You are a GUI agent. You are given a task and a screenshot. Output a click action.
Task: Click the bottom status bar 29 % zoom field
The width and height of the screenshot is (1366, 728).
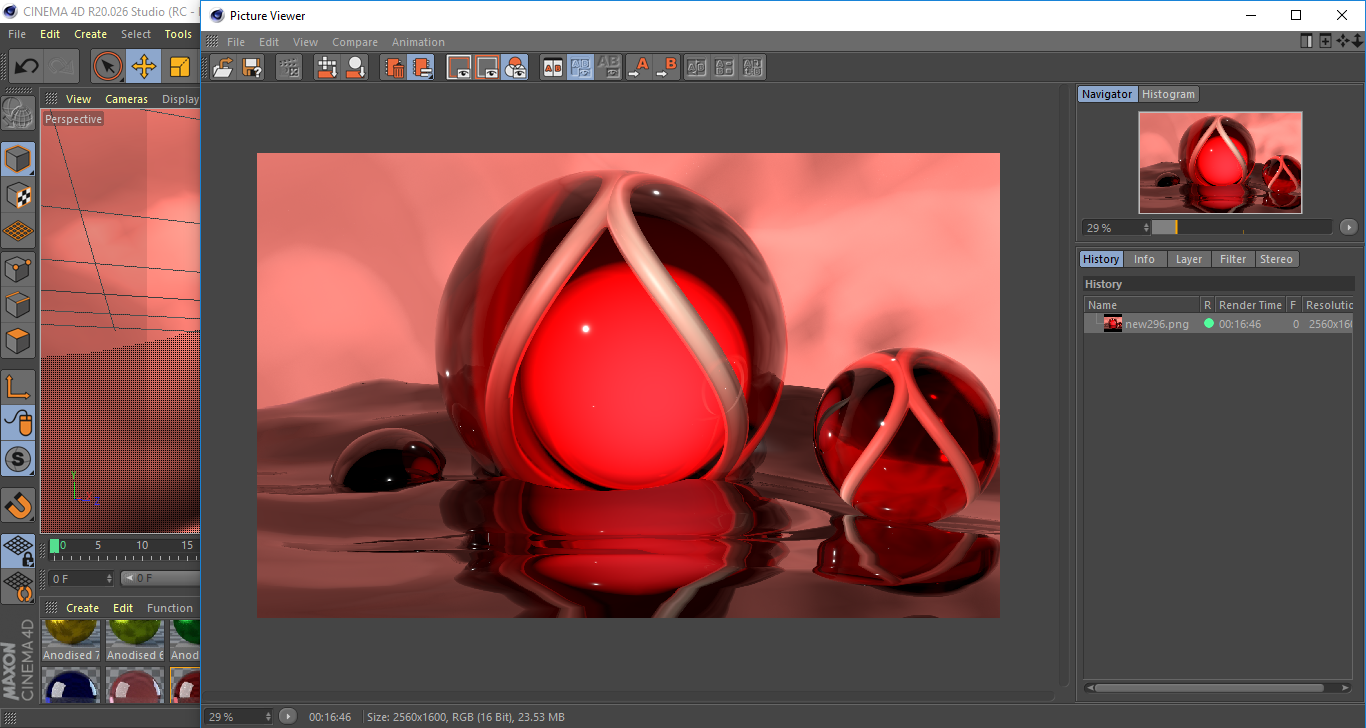[x=239, y=716]
